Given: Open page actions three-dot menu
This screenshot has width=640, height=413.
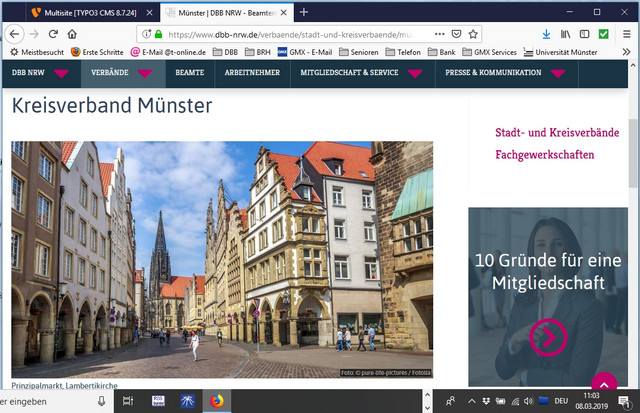Looking at the screenshot, I should (440, 34).
